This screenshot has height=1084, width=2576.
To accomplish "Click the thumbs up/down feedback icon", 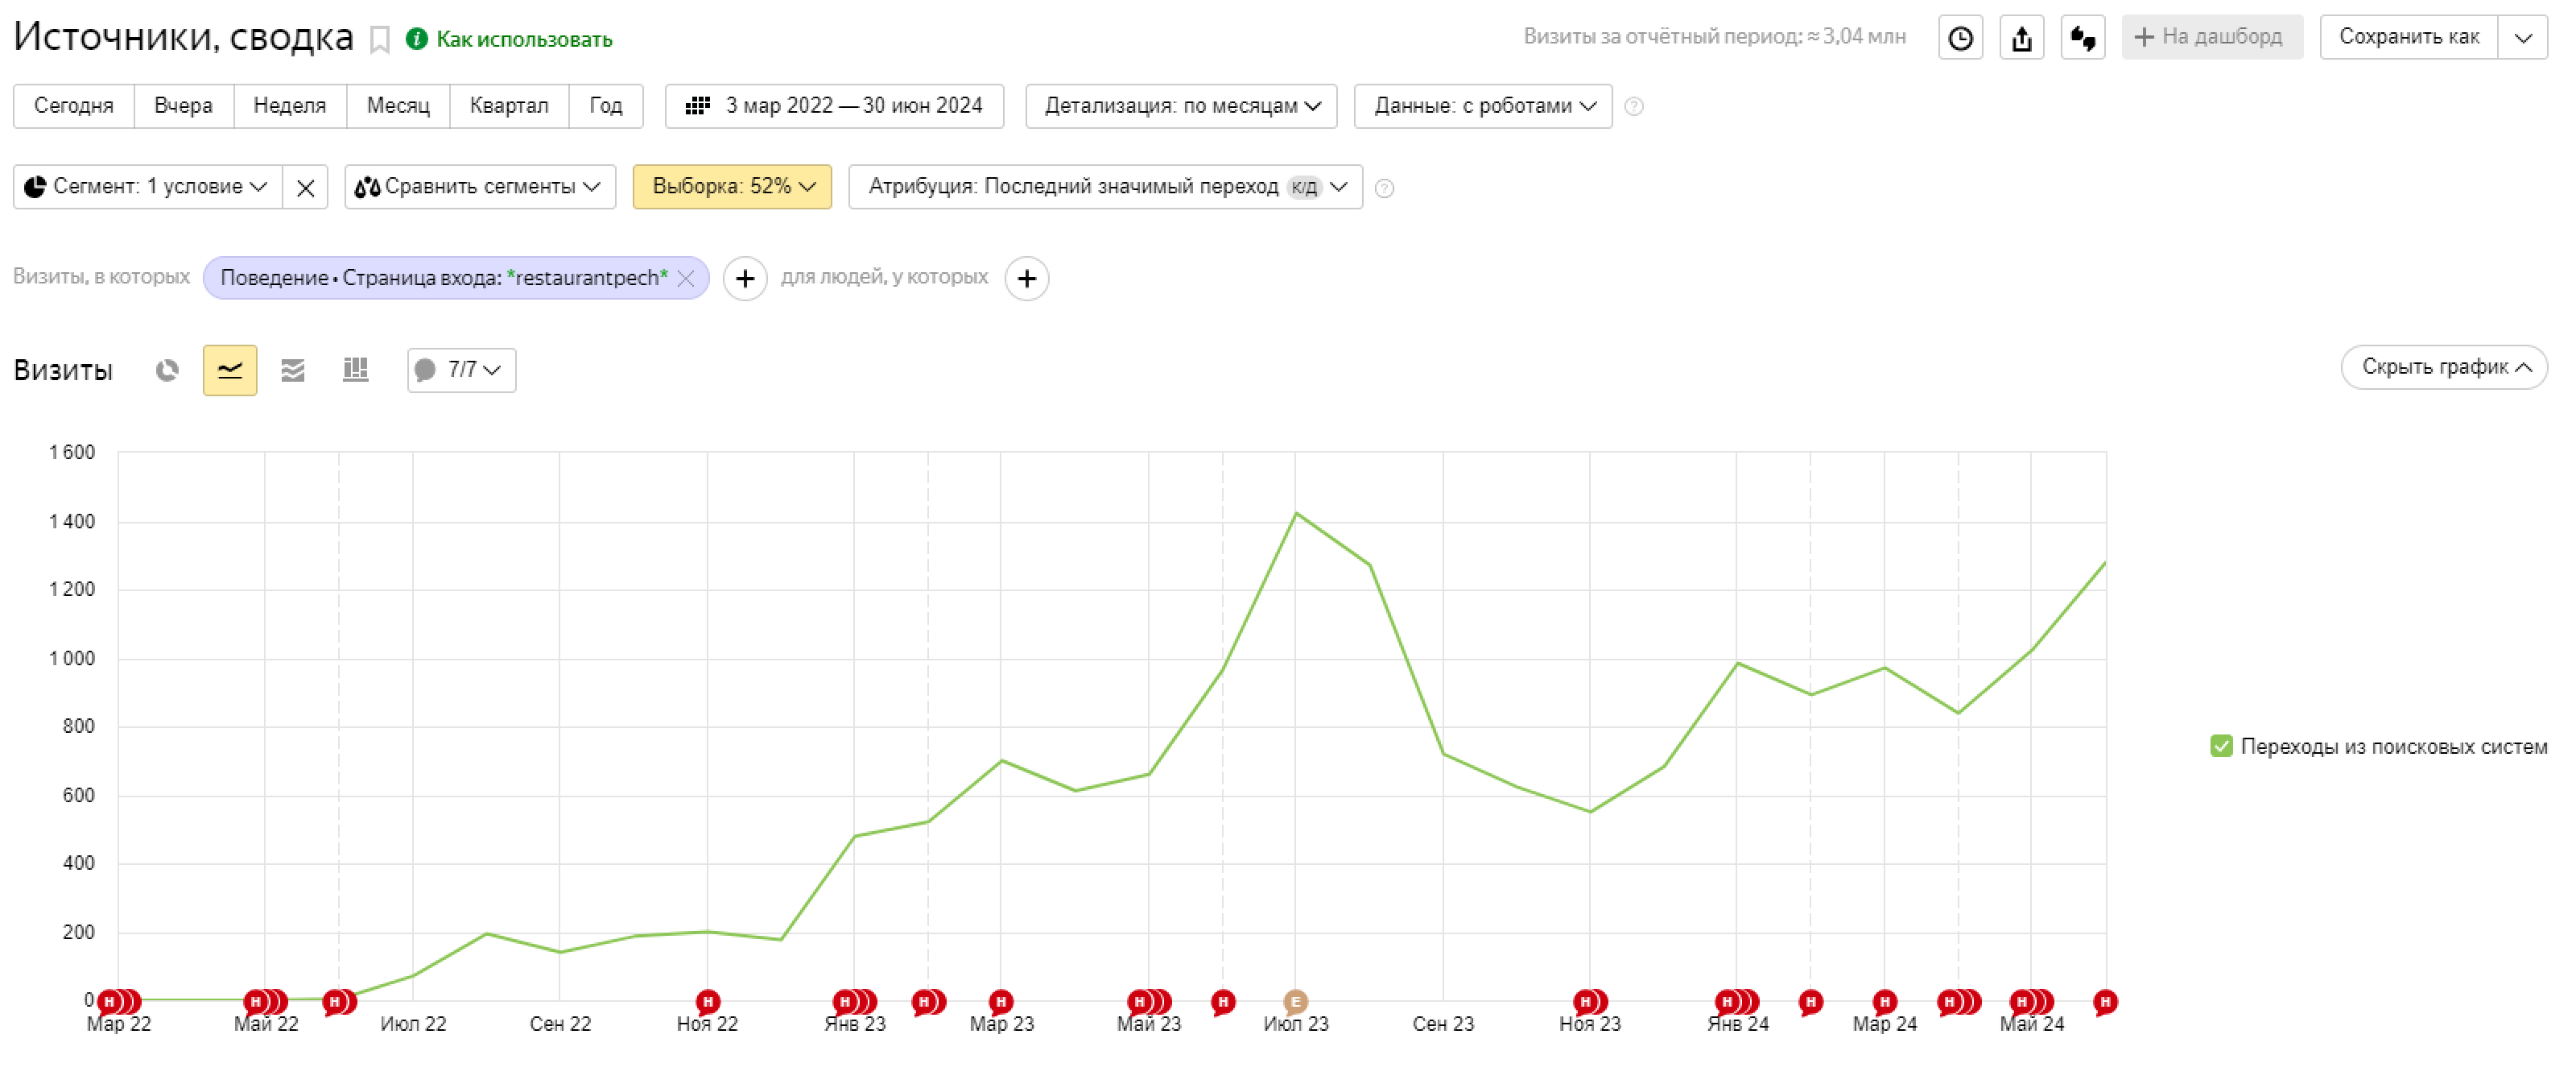I will click(2083, 38).
